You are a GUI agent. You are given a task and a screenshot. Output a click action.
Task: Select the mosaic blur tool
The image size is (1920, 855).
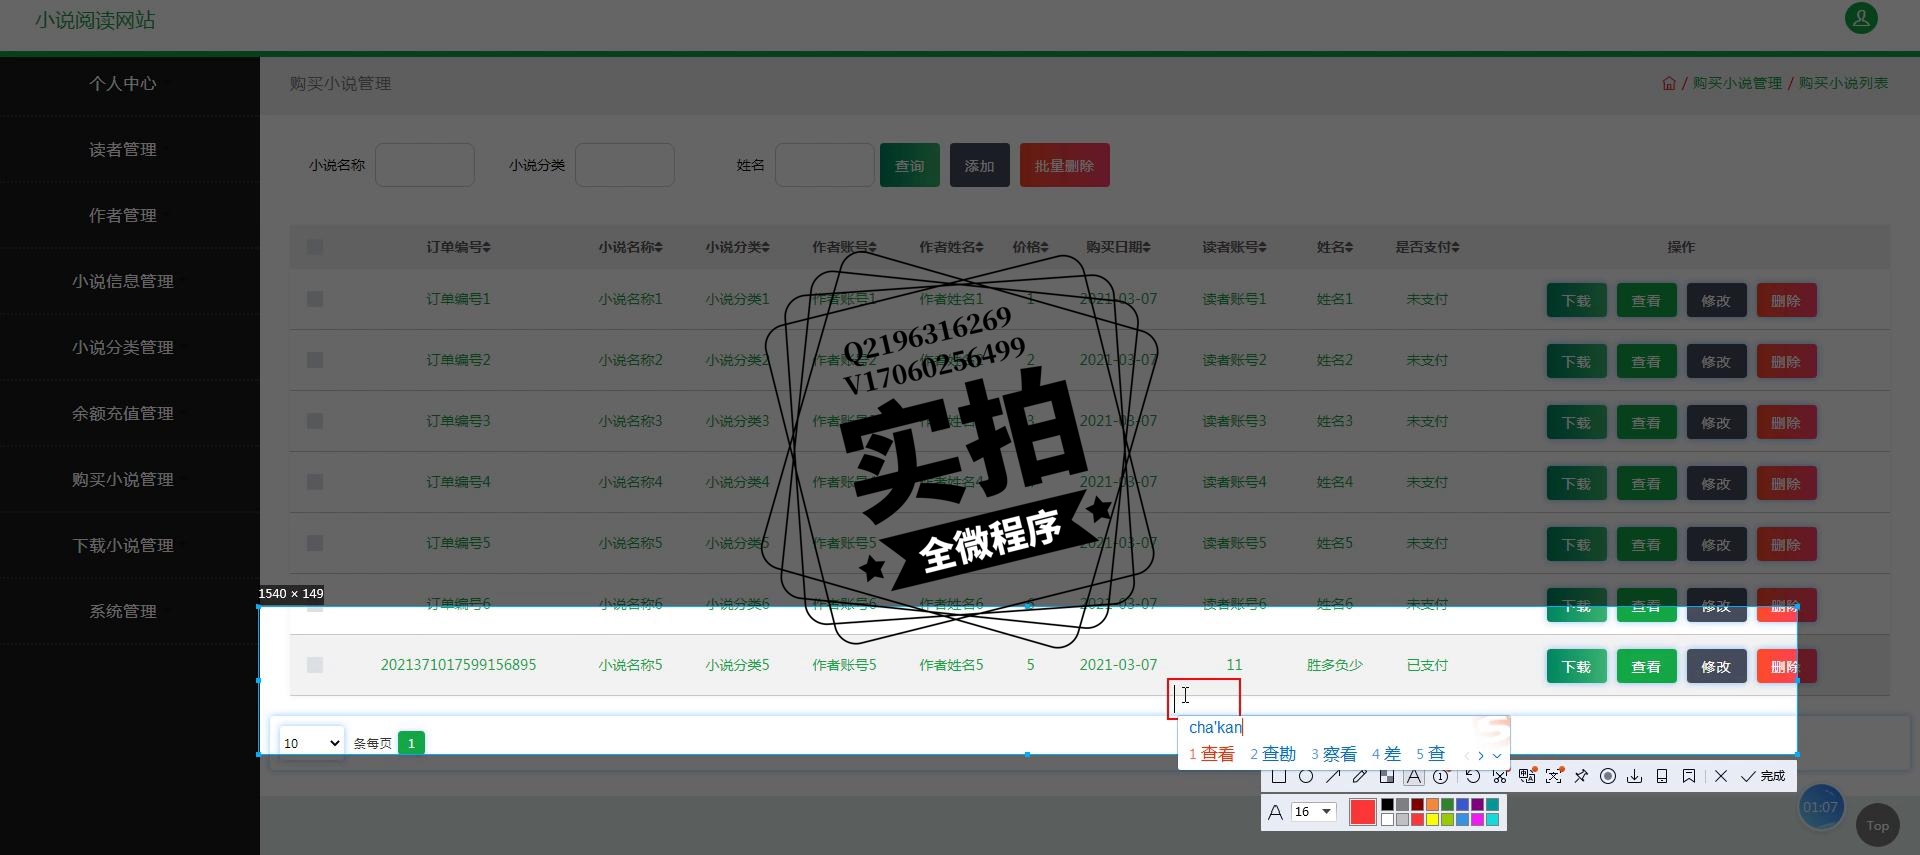(x=1387, y=776)
